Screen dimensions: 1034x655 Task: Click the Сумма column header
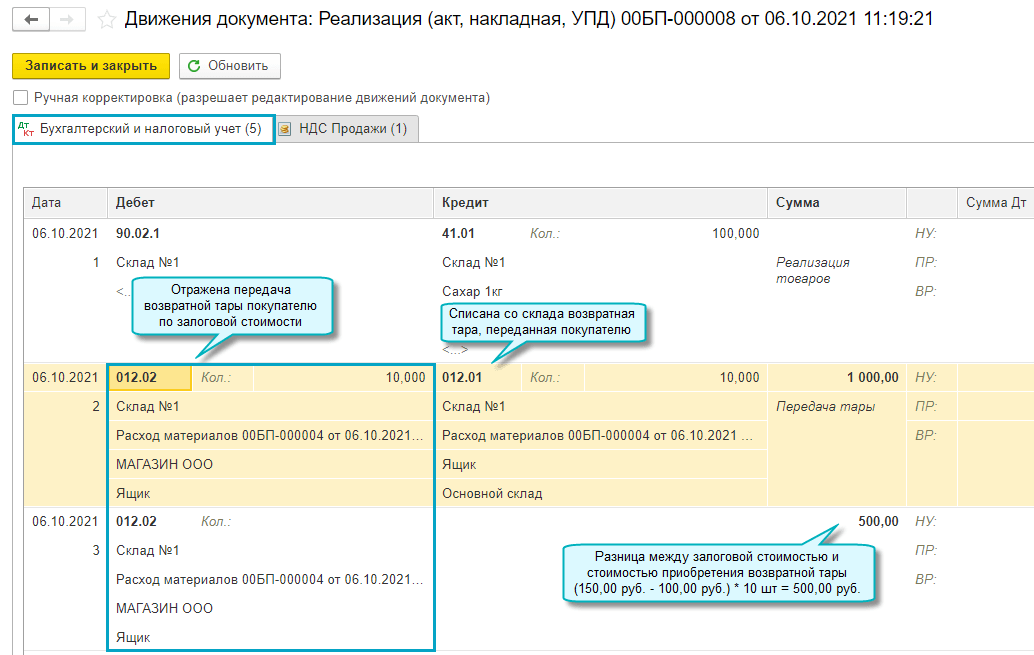[797, 203]
